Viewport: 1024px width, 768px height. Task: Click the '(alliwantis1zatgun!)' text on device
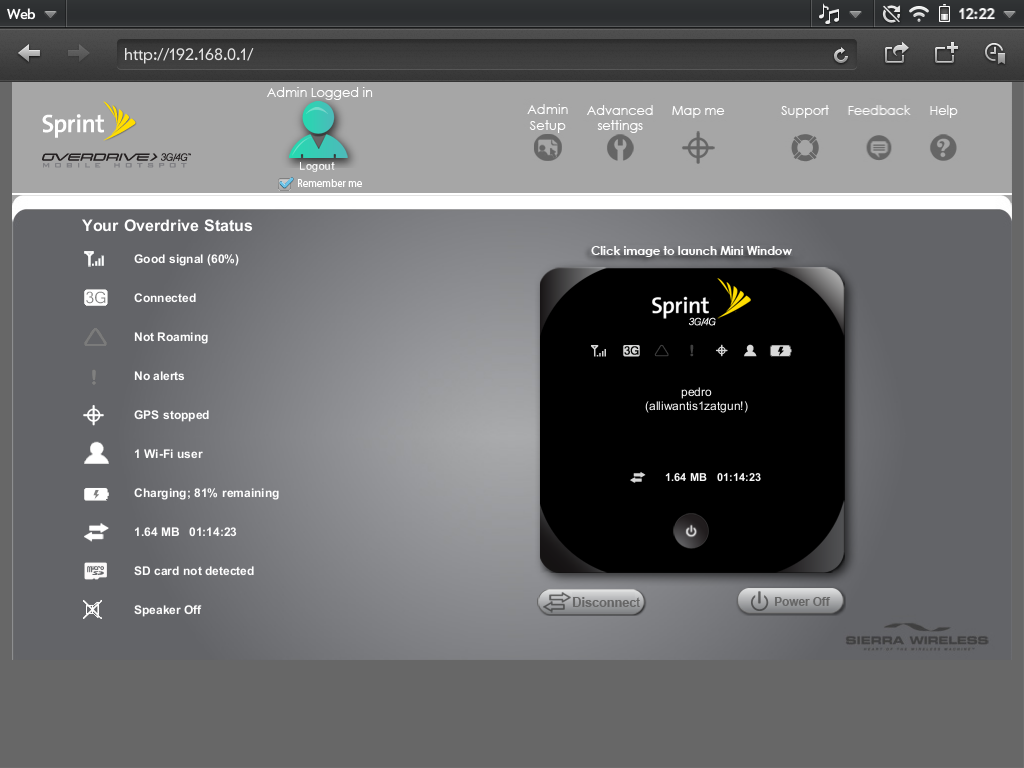click(696, 406)
